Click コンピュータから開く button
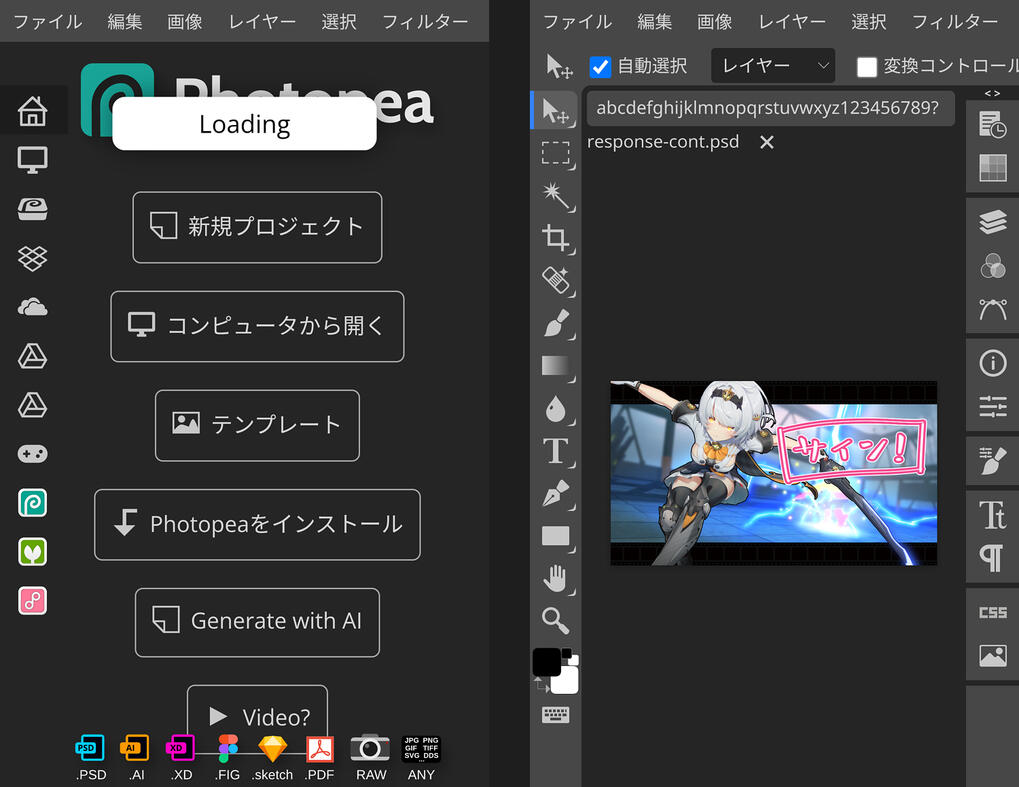1019x787 pixels. (x=257, y=326)
